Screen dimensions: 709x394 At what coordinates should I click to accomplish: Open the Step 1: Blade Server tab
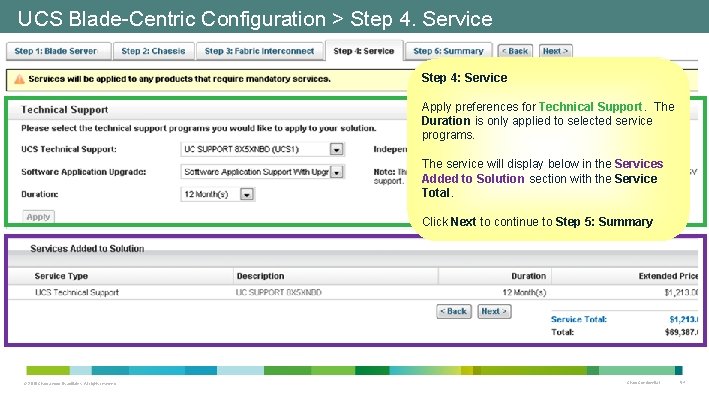tap(58, 51)
